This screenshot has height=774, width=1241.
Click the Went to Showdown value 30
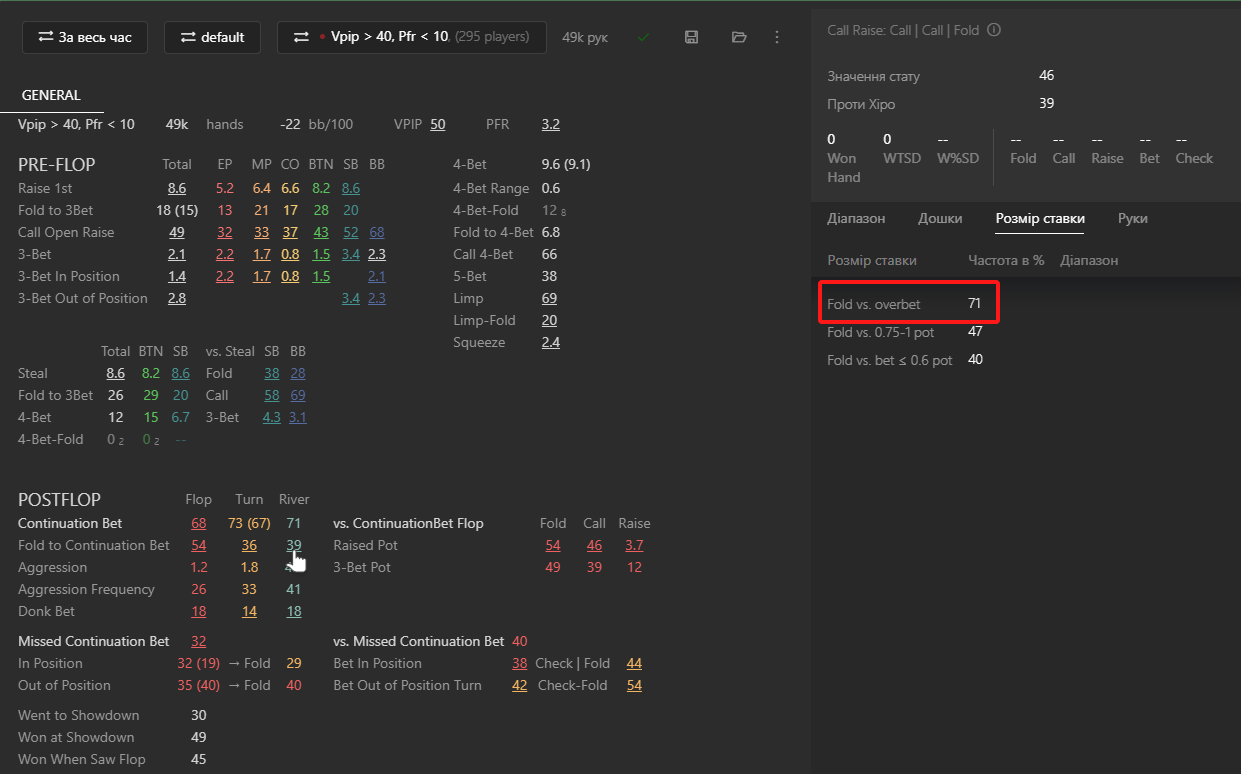(x=199, y=715)
